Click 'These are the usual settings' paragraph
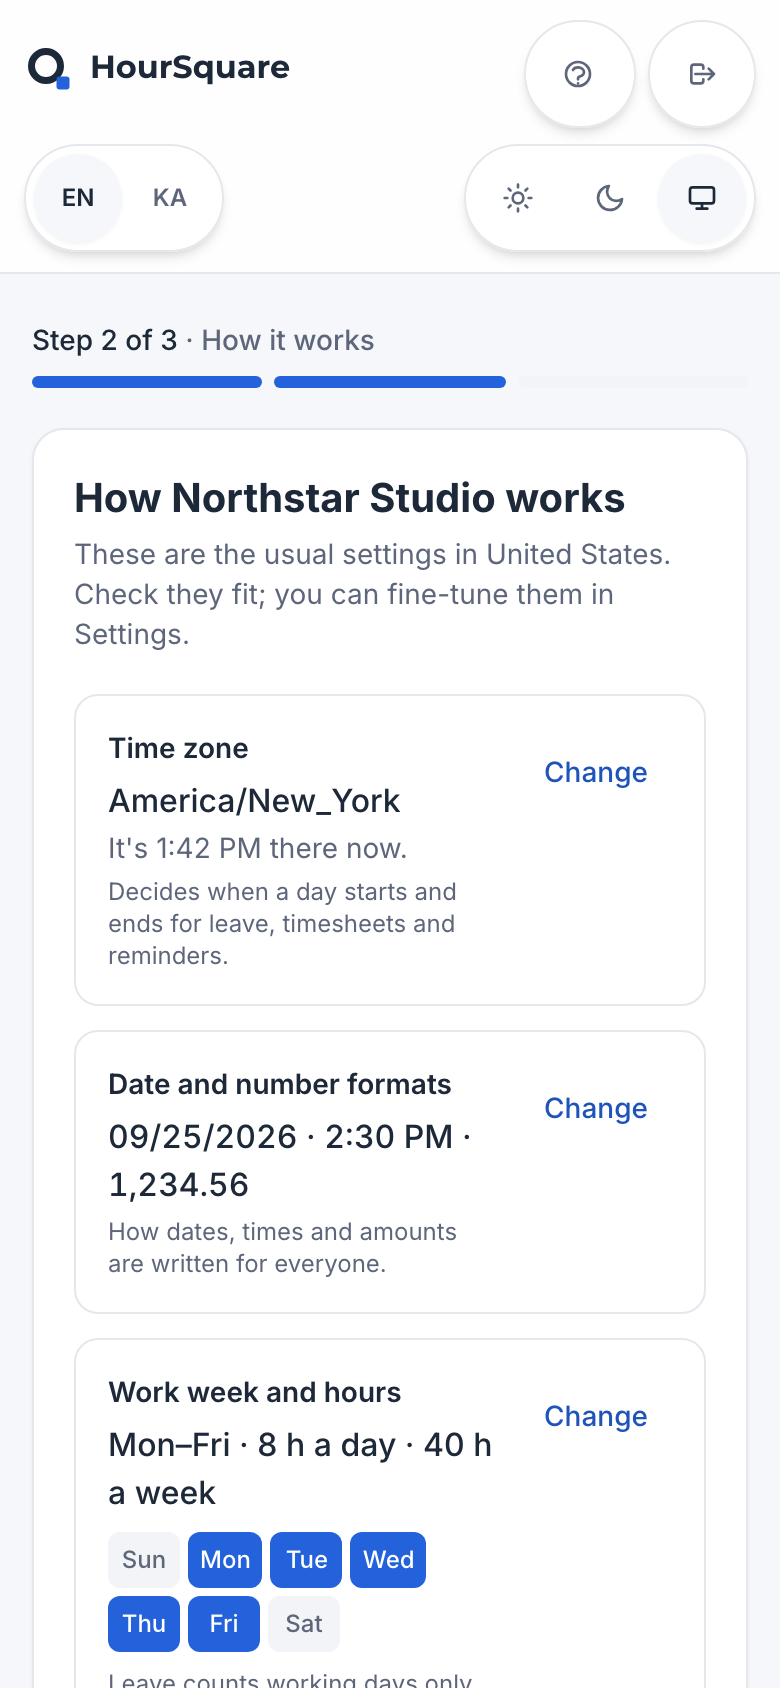This screenshot has height=1688, width=780. (x=373, y=594)
